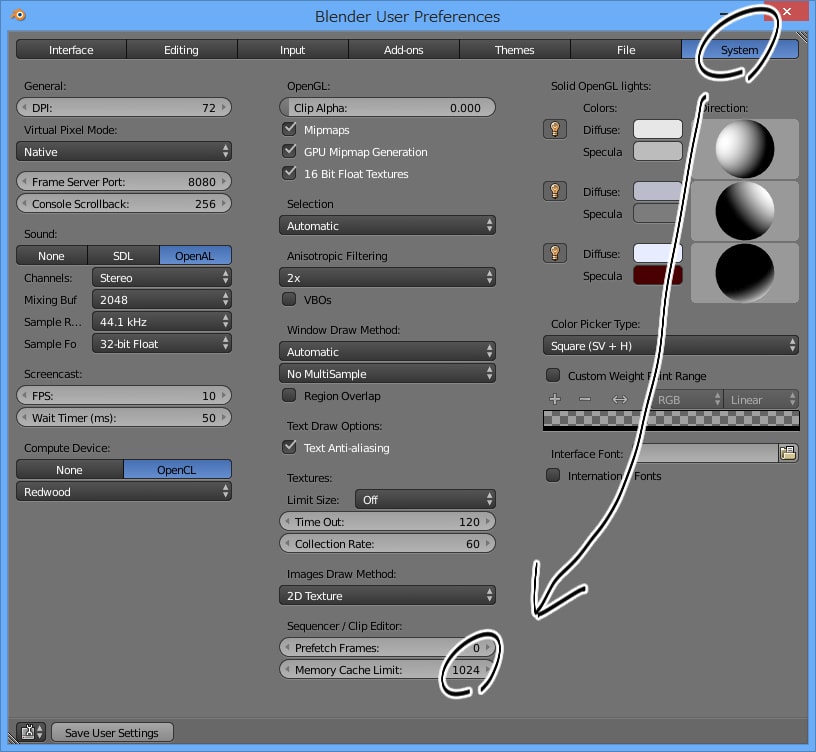This screenshot has width=816, height=752.
Task: Pick the first light's Diffuse color swatch
Action: 658,129
